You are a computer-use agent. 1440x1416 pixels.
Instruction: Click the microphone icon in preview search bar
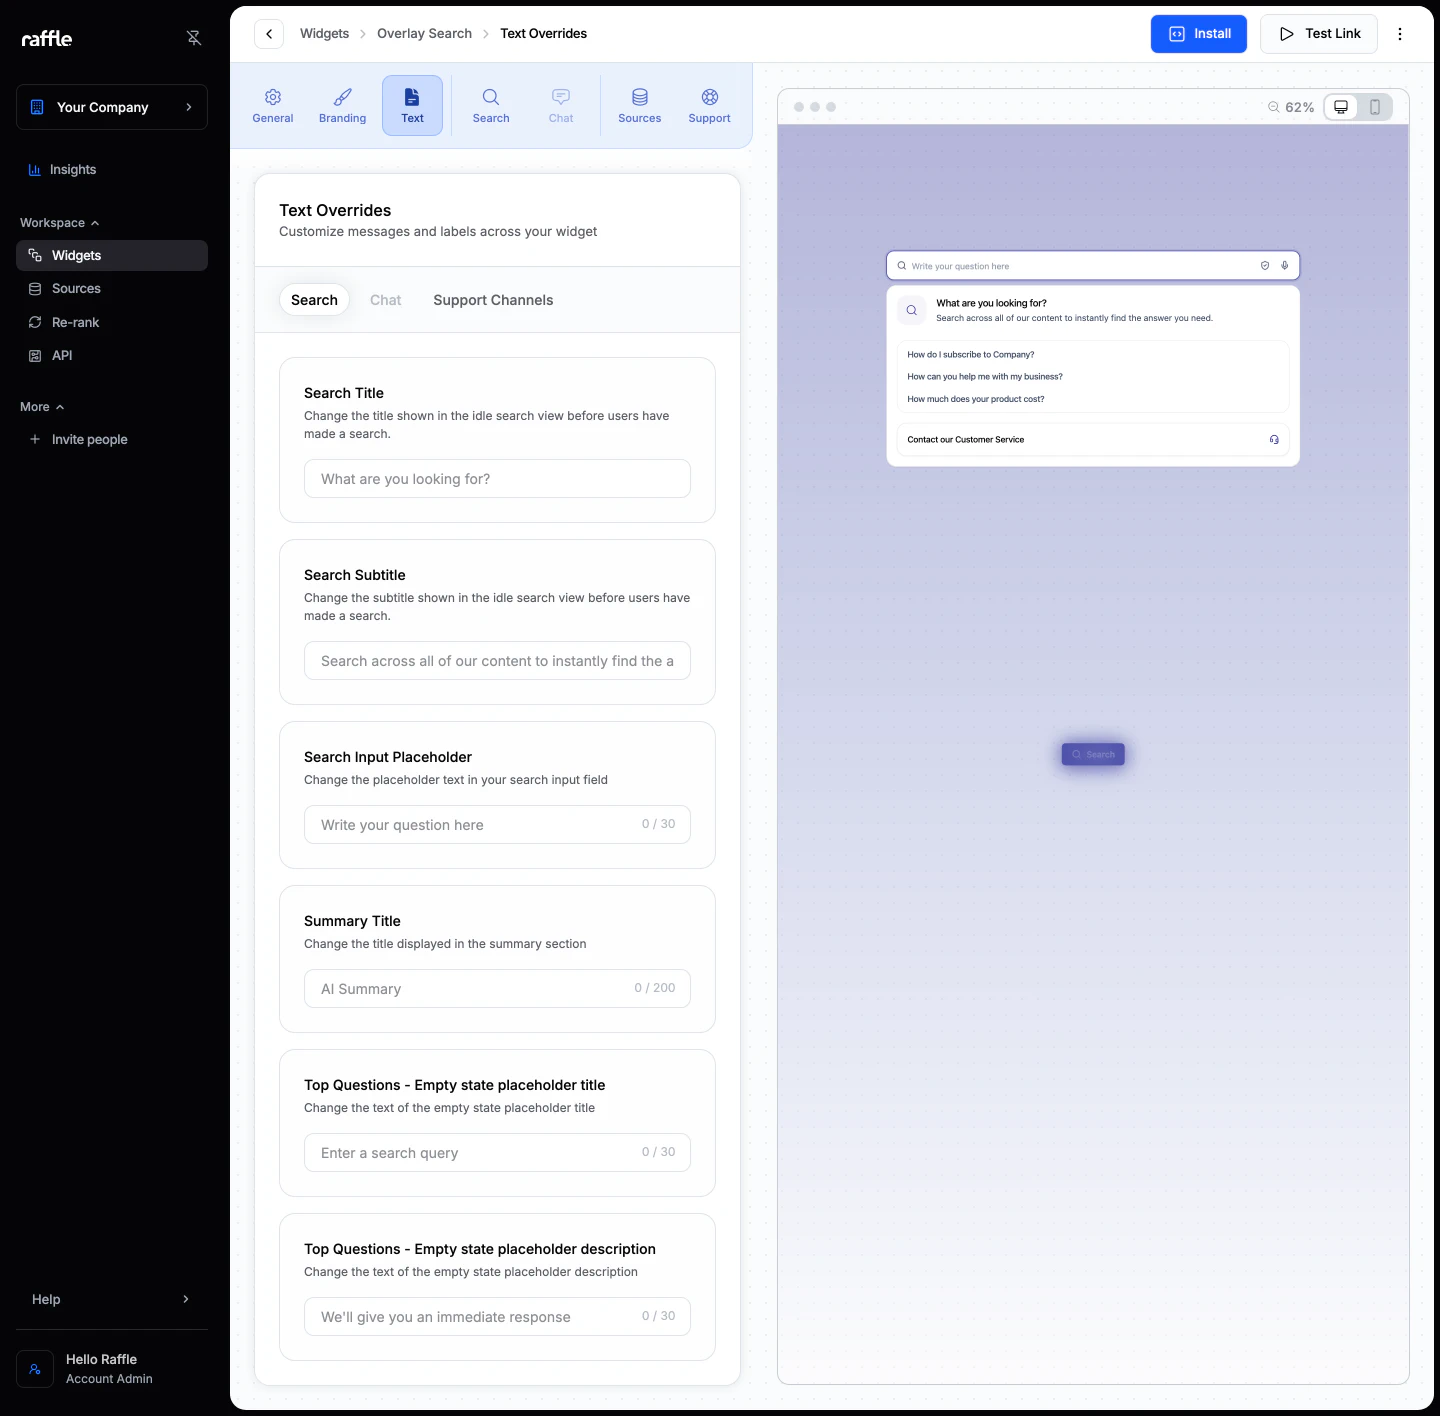click(1285, 266)
